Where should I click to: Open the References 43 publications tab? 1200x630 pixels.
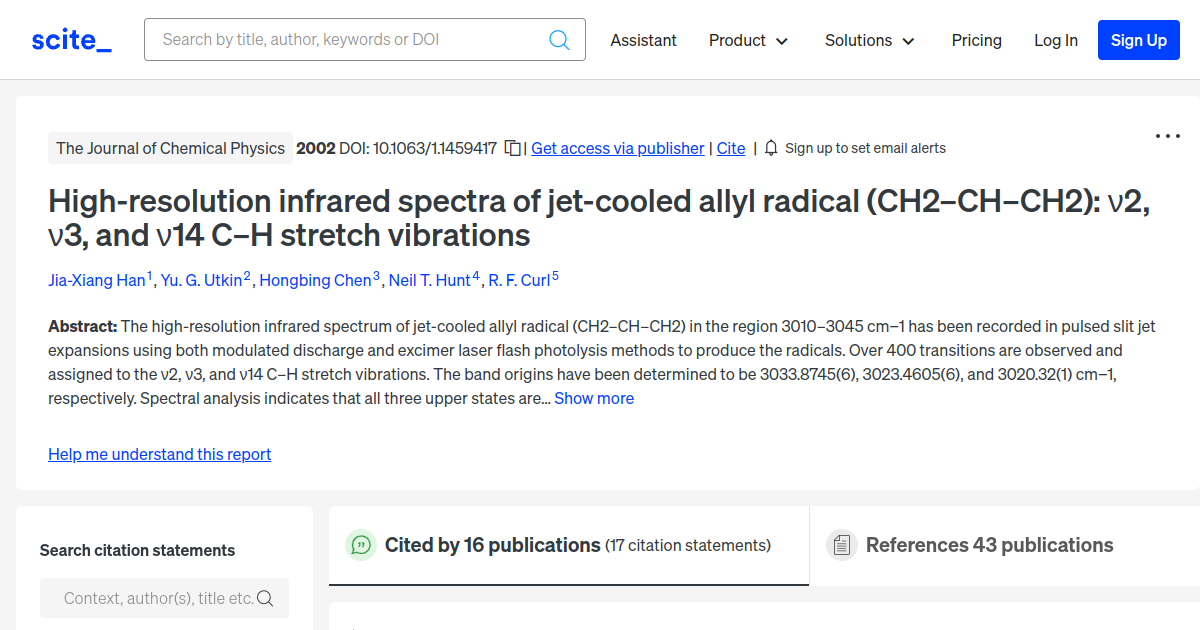coord(990,545)
